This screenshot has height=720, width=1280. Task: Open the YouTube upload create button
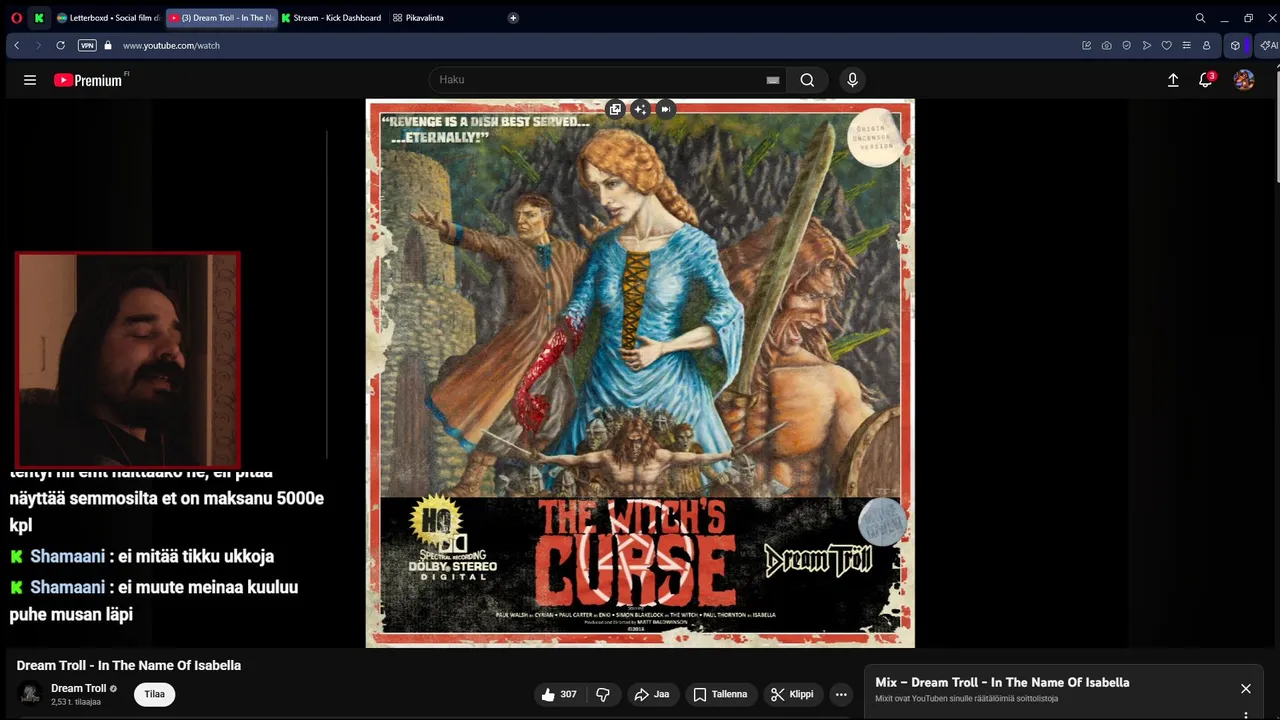point(1173,80)
